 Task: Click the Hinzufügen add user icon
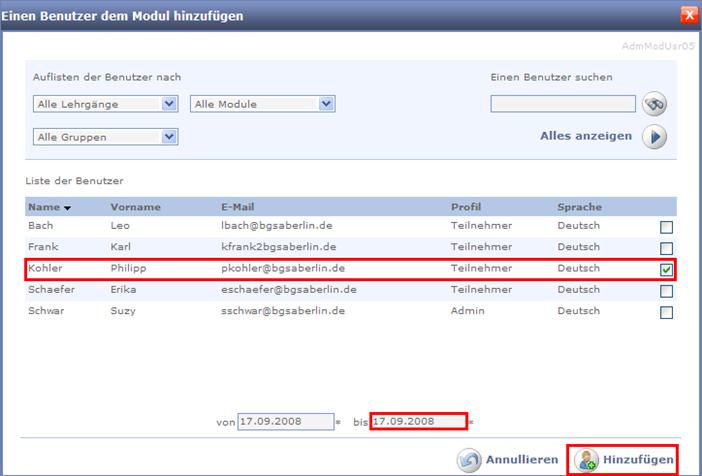pos(587,460)
